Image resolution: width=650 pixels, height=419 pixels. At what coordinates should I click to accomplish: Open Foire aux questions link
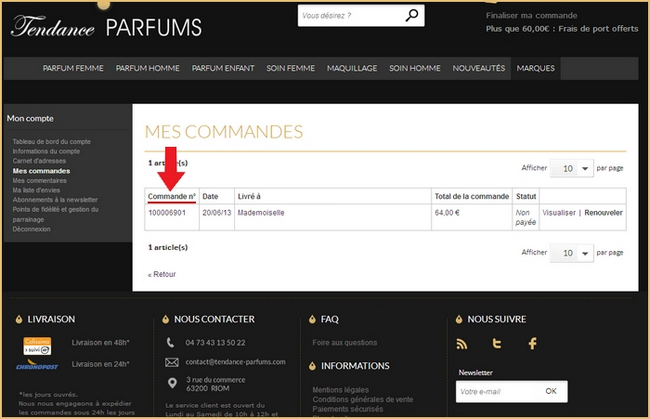[x=344, y=343]
